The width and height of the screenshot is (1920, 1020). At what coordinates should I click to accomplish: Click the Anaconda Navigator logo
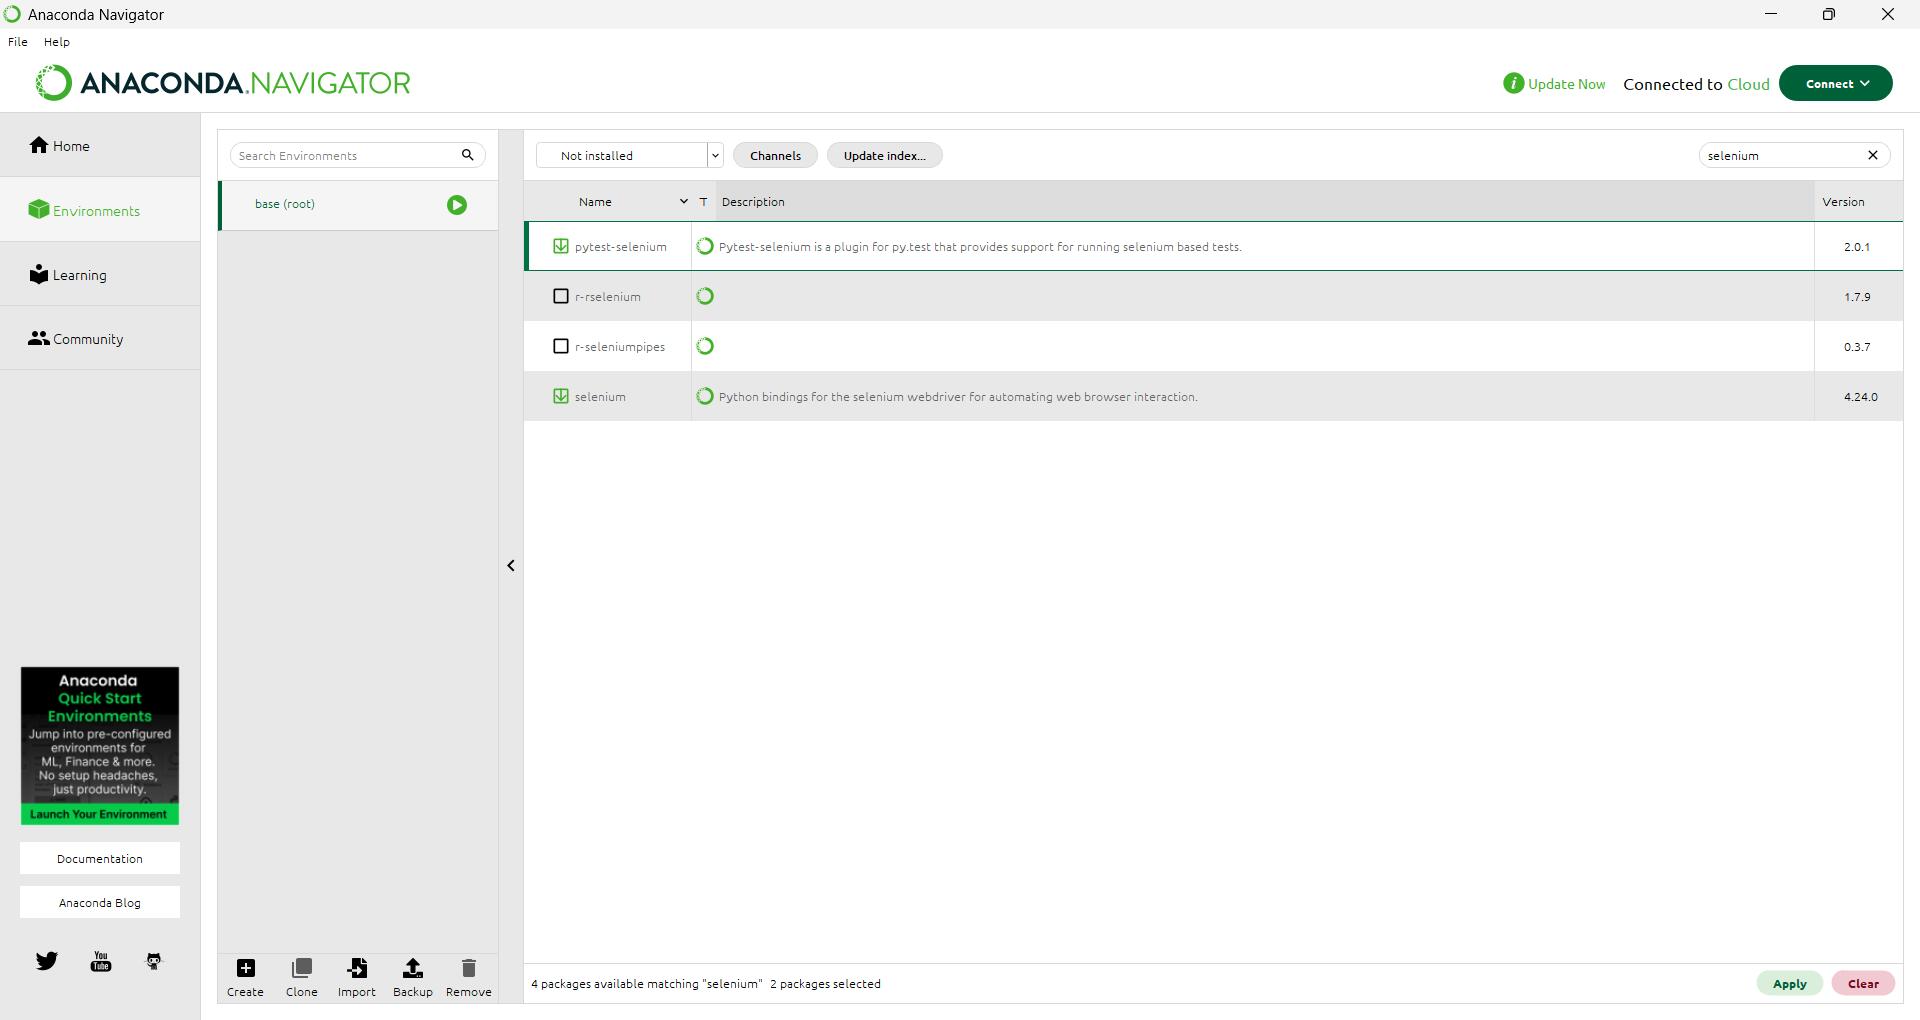(x=223, y=83)
